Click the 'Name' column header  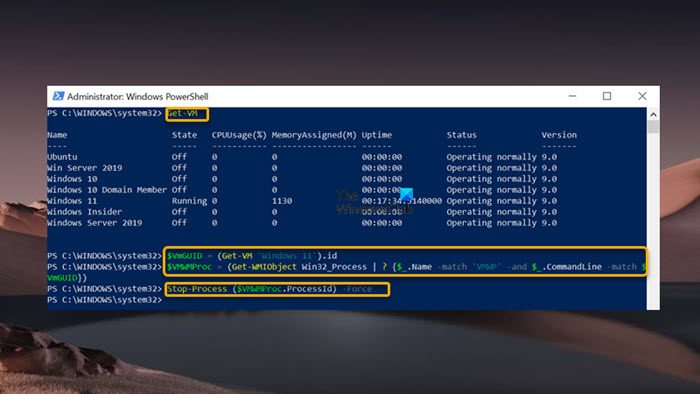coord(57,135)
